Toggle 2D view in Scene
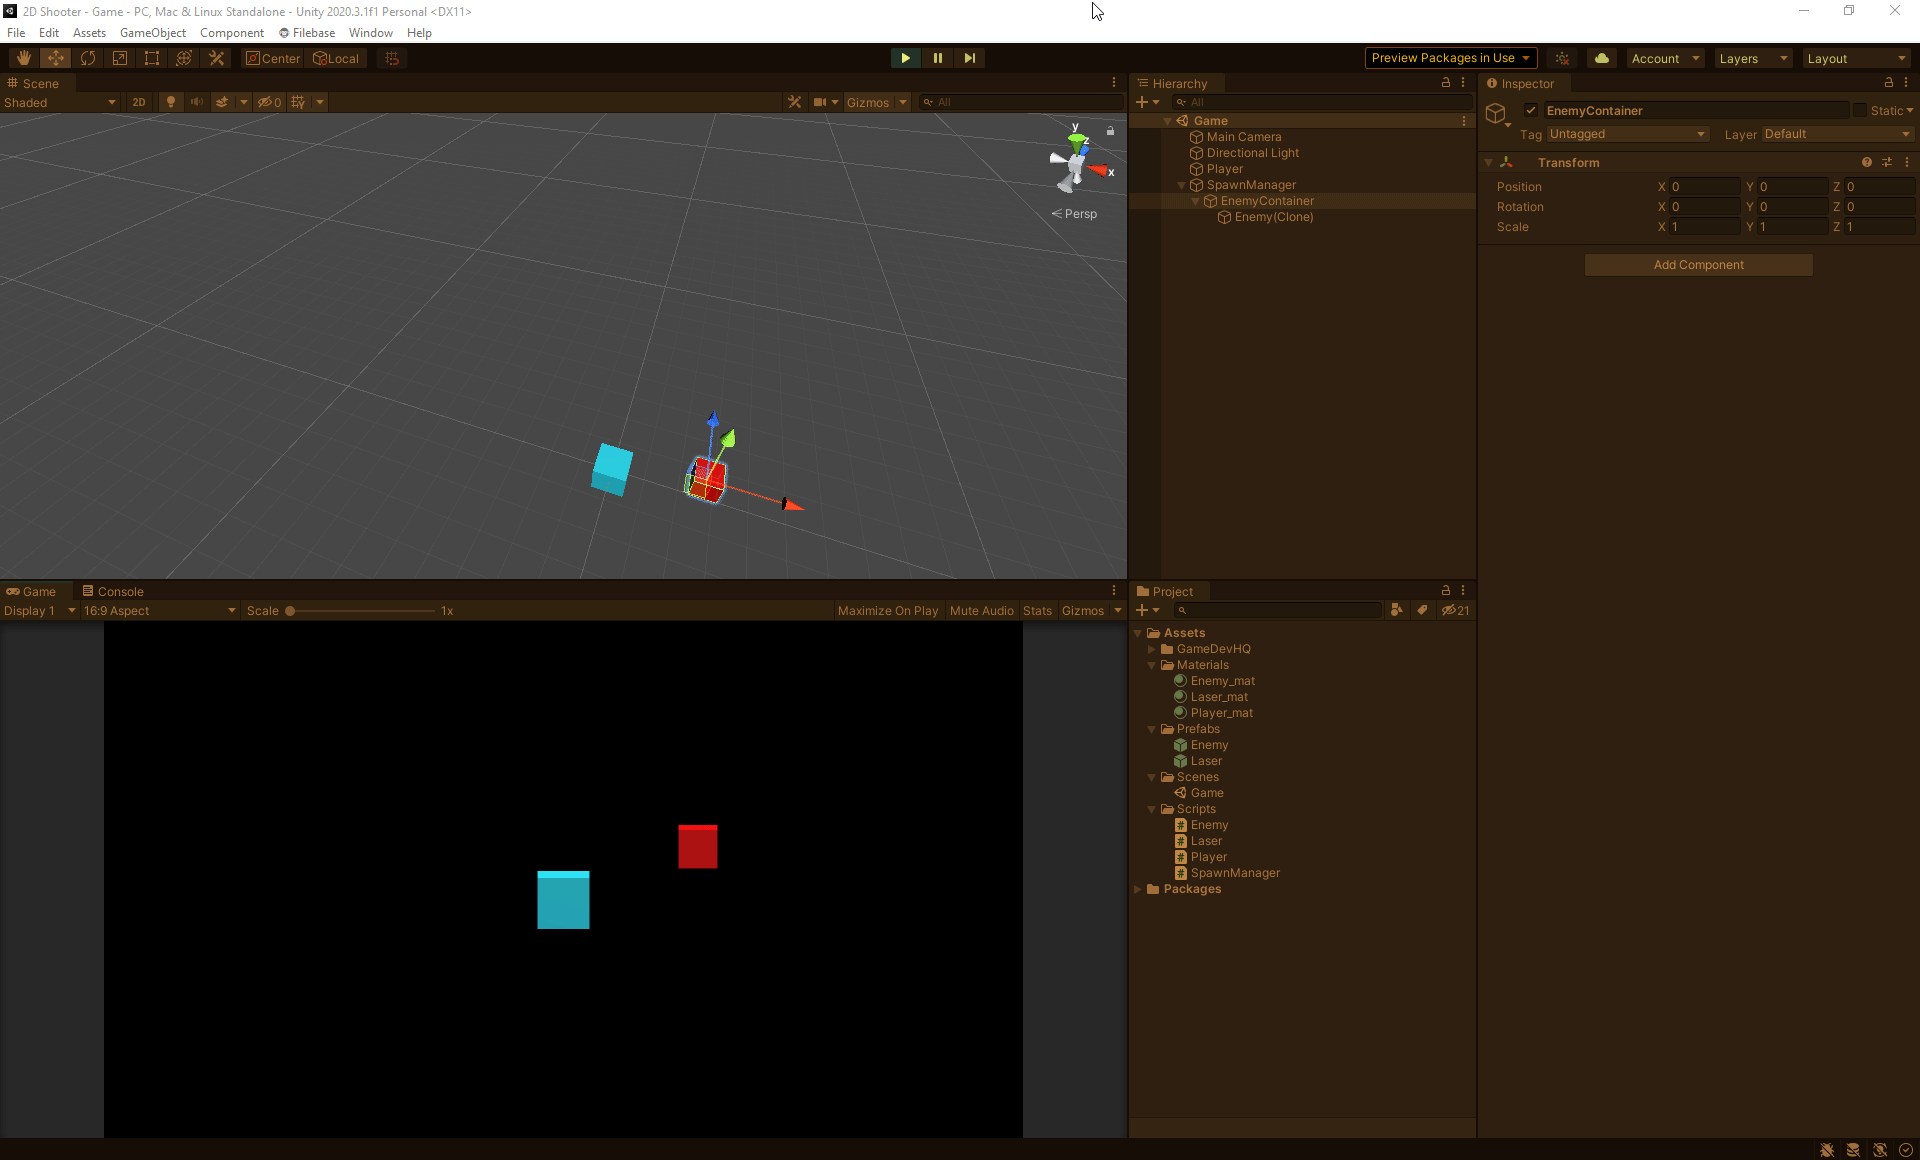The height and width of the screenshot is (1160, 1920). pyautogui.click(x=139, y=102)
